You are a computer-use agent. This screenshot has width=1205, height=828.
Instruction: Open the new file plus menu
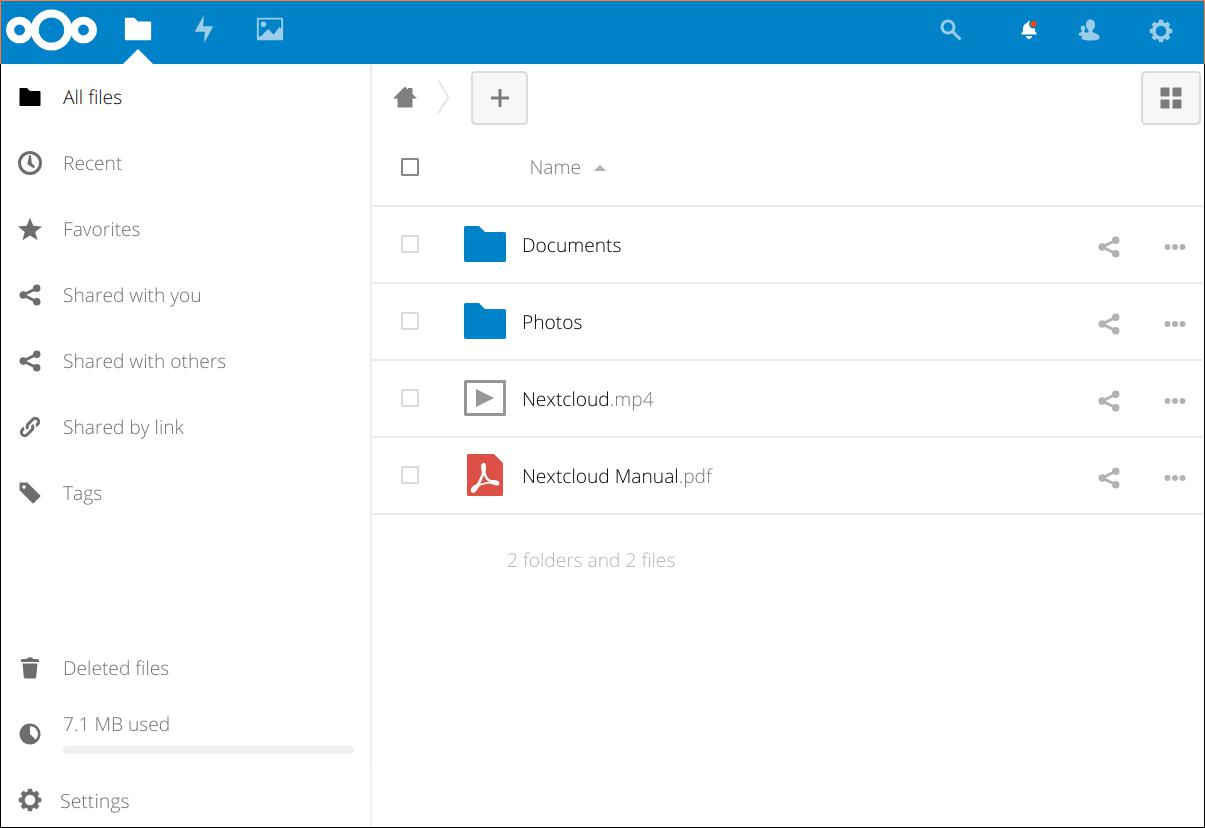499,97
